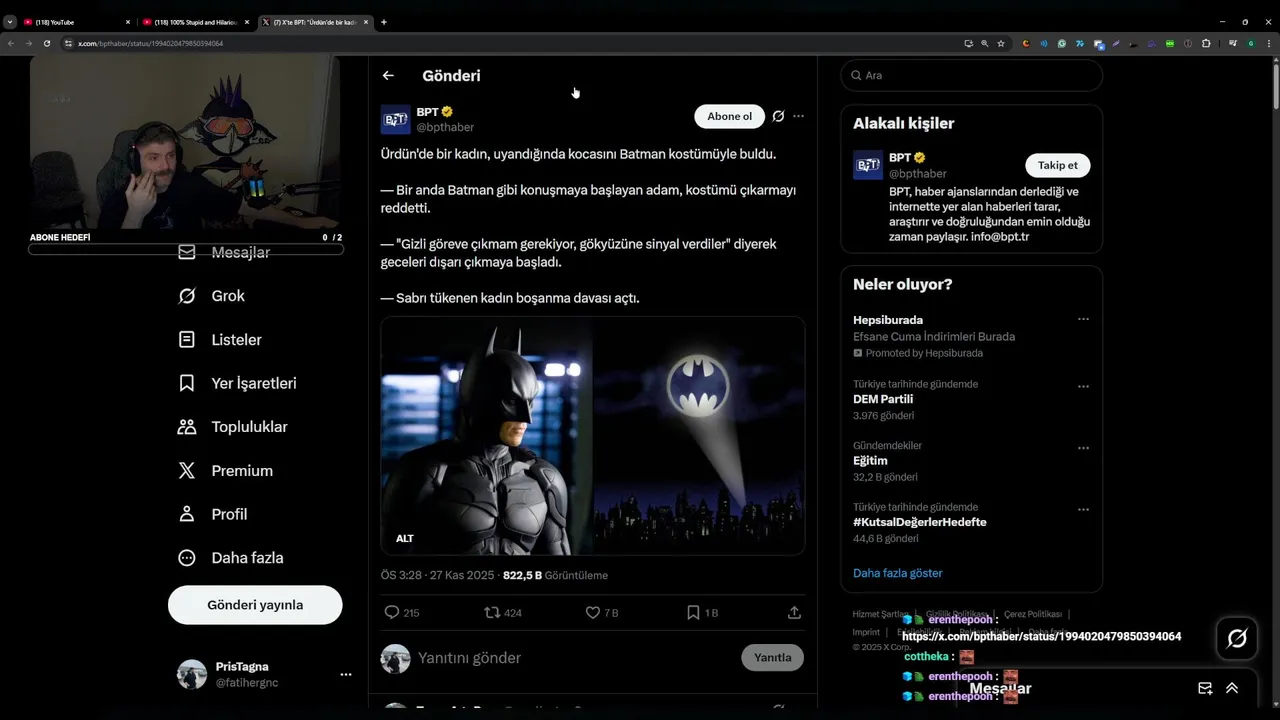The width and height of the screenshot is (1280, 720).
Task: Click the repost icon with 424
Action: [x=492, y=612]
